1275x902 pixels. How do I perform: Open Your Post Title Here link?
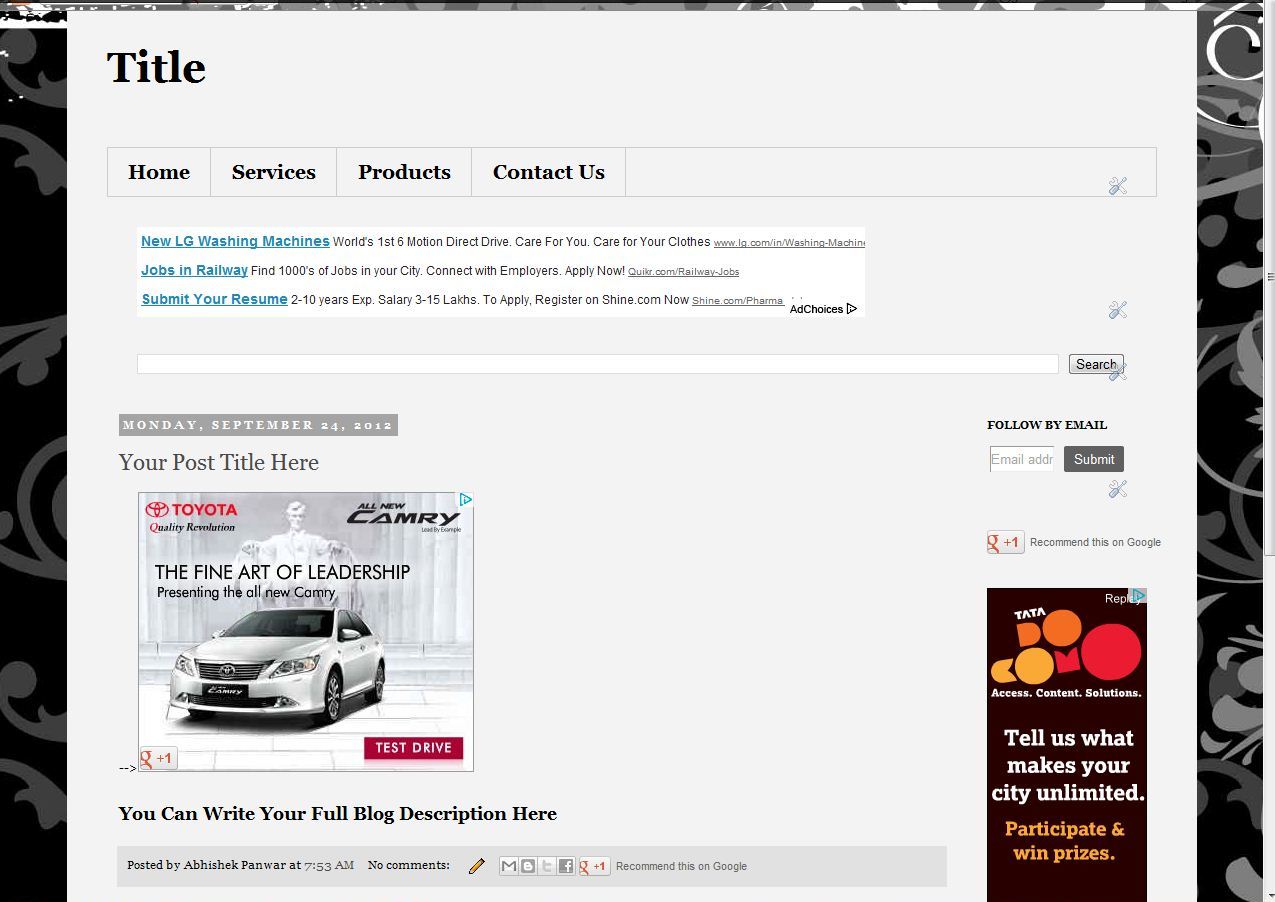click(219, 462)
